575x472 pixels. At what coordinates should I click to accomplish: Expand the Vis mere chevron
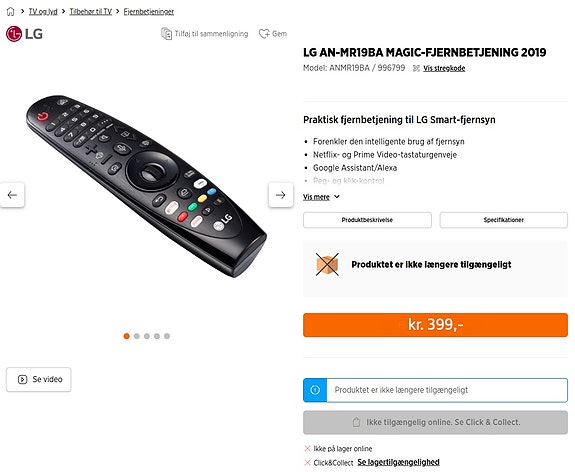337,197
